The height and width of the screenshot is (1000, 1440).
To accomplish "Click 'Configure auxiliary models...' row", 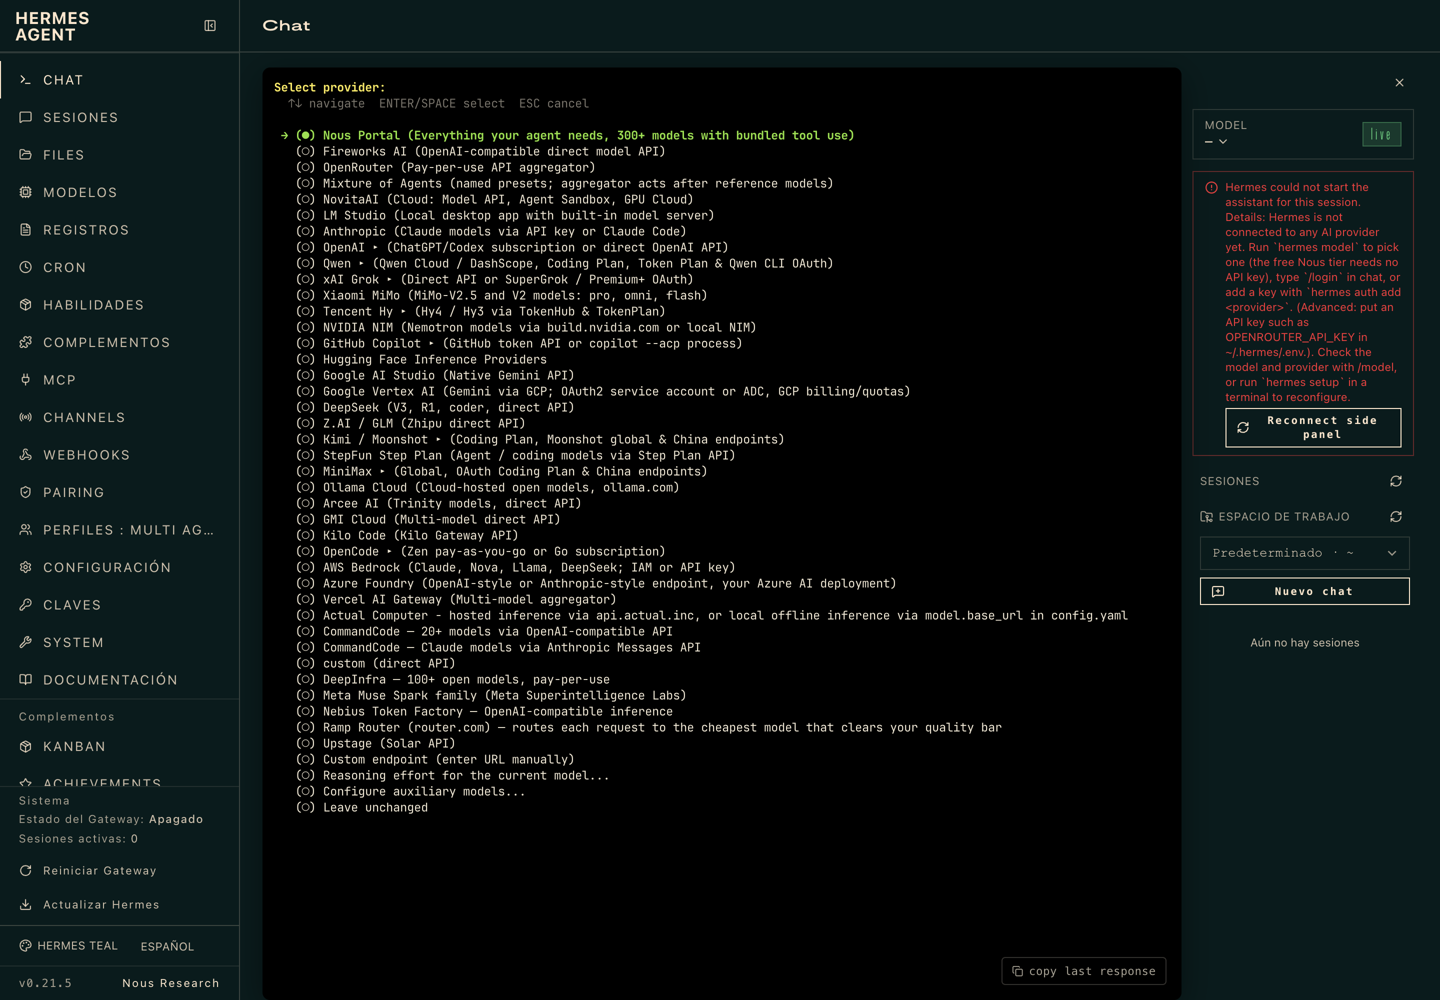I will point(411,792).
